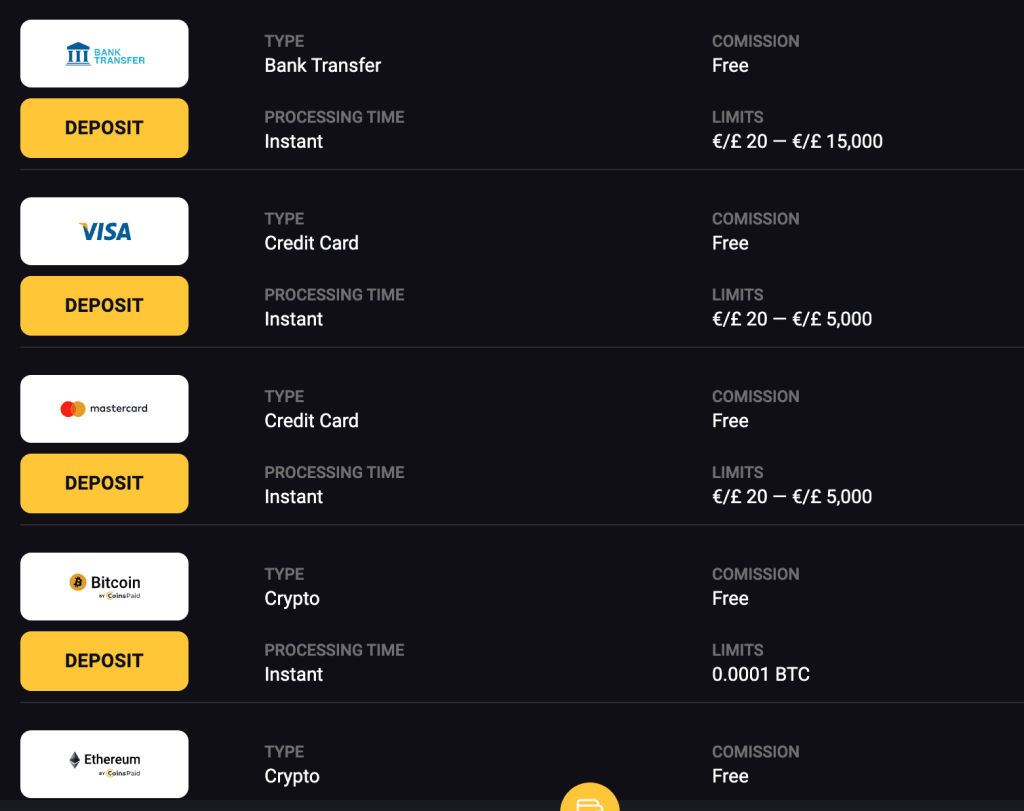1024x811 pixels.
Task: Hit Deposit under the Mastercard logo
Action: (x=104, y=483)
